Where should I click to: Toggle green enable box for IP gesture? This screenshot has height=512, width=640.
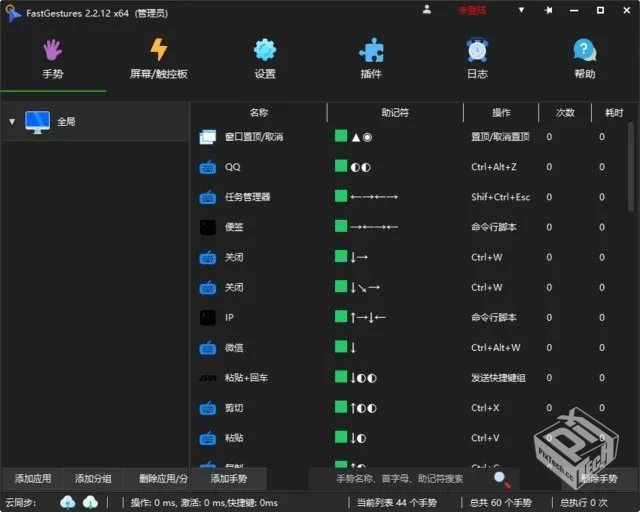coord(341,316)
